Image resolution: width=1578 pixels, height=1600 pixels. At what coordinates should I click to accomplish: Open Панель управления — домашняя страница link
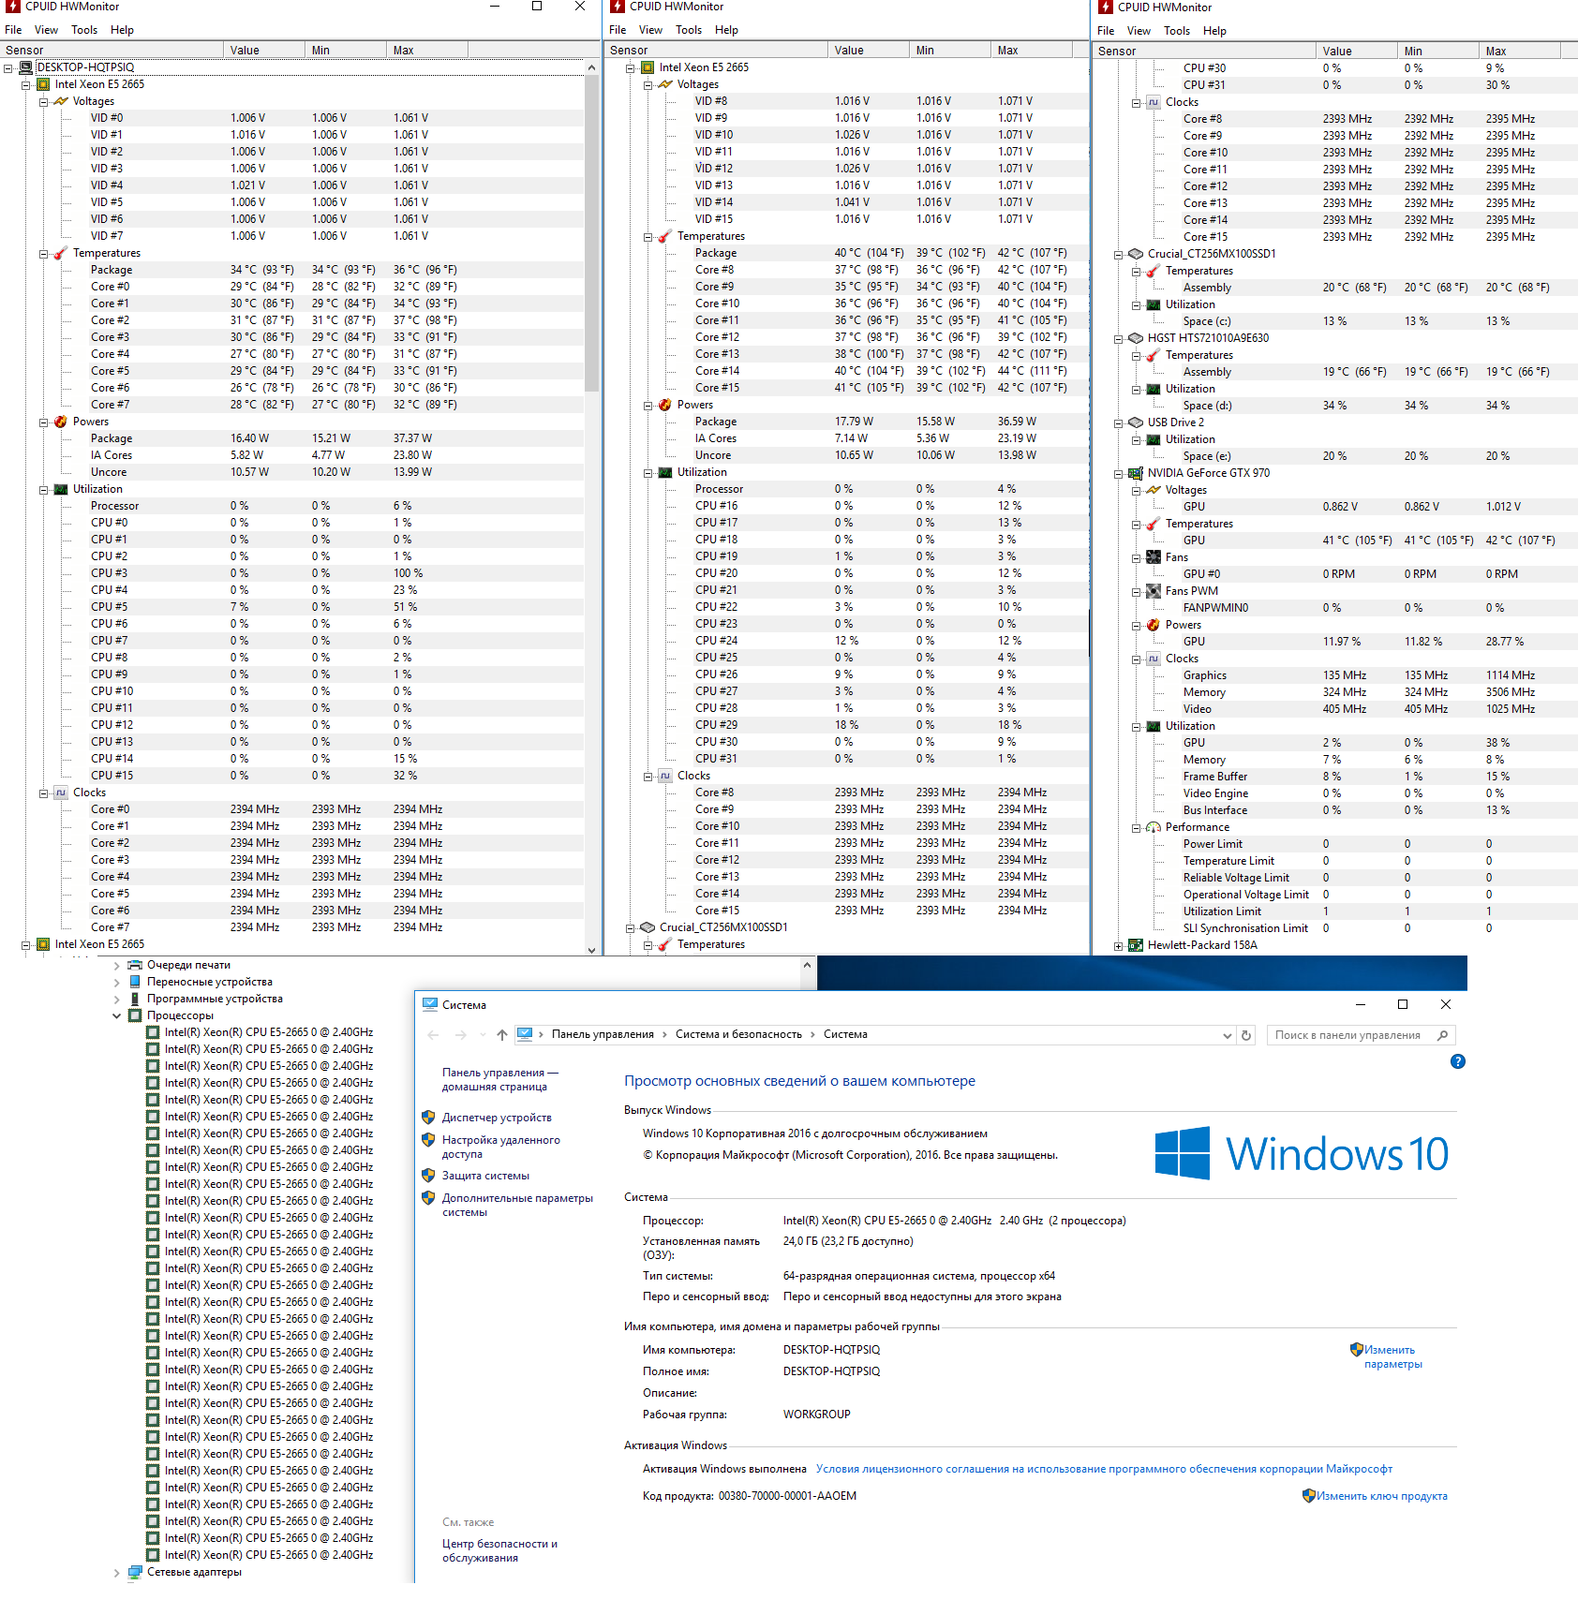[x=500, y=1080]
